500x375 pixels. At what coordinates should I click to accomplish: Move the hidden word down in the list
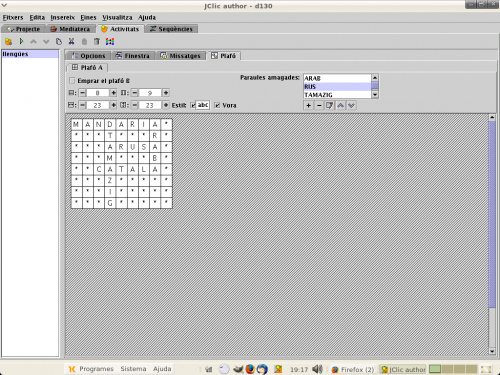(351, 105)
